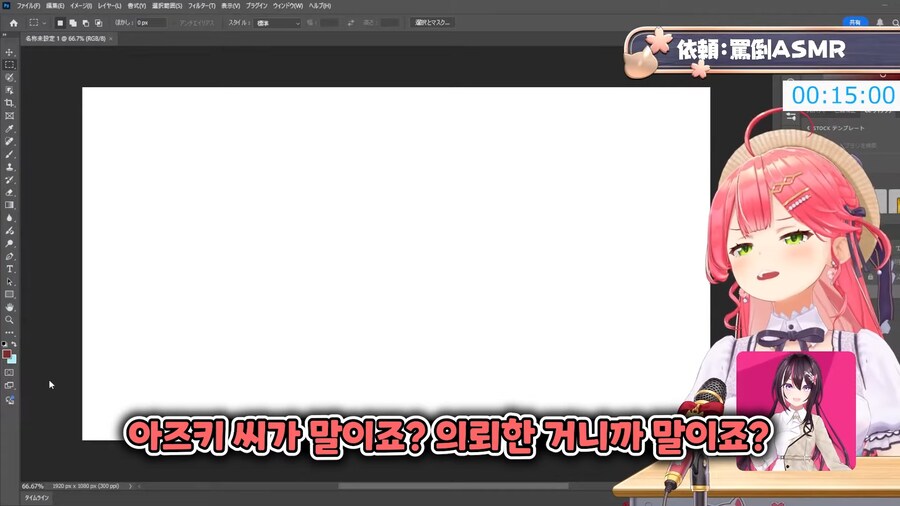Open the notifications bell

[x=879, y=22]
